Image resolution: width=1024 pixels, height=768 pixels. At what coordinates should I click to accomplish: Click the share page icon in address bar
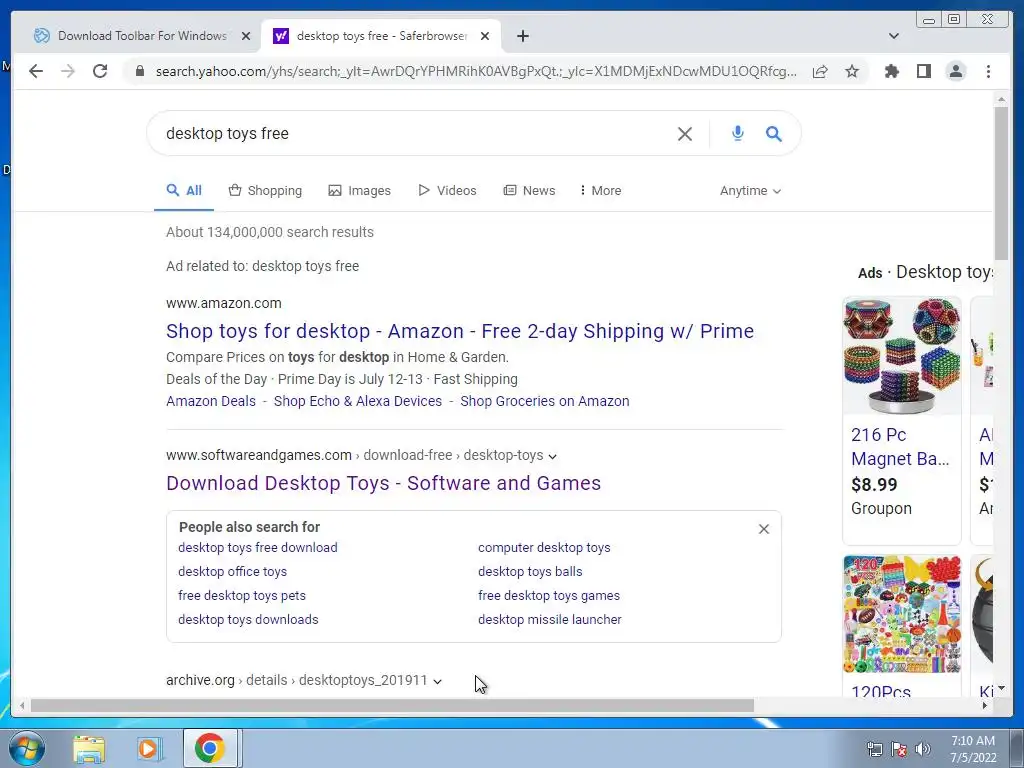coord(820,71)
